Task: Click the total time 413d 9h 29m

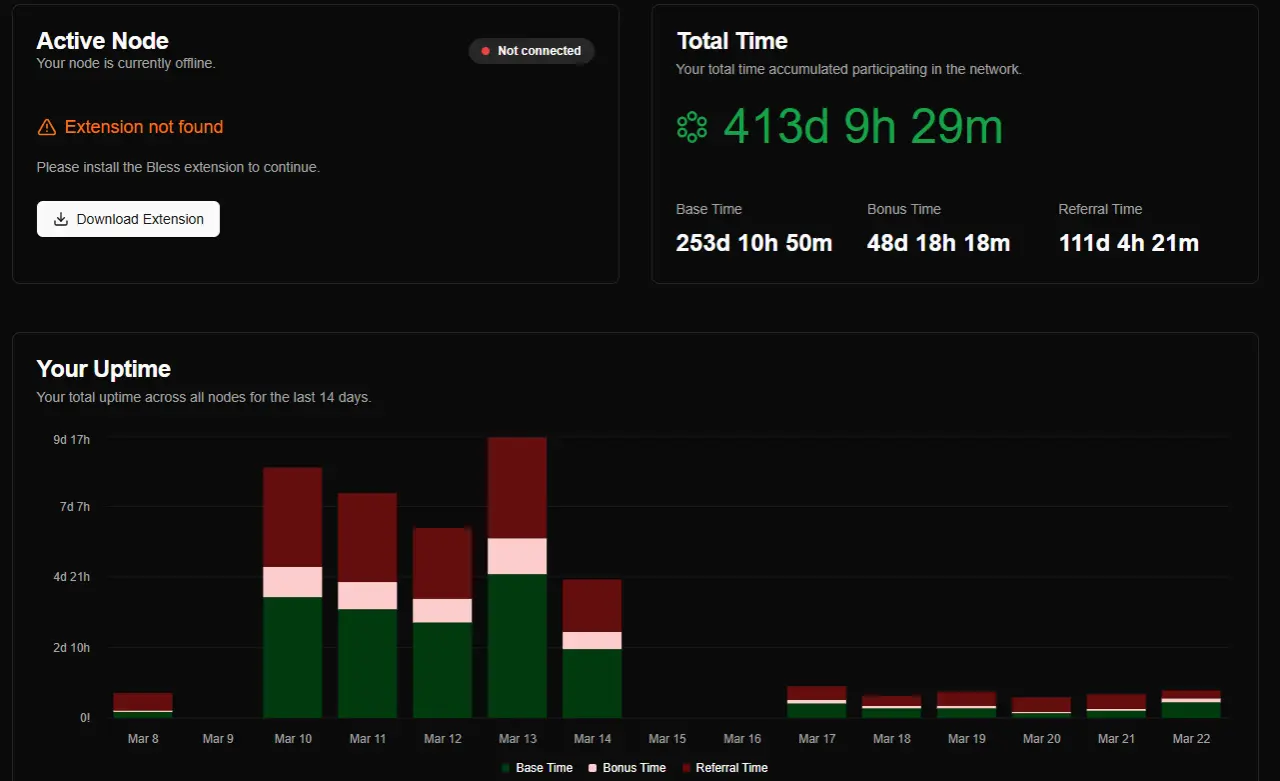Action: pos(863,127)
